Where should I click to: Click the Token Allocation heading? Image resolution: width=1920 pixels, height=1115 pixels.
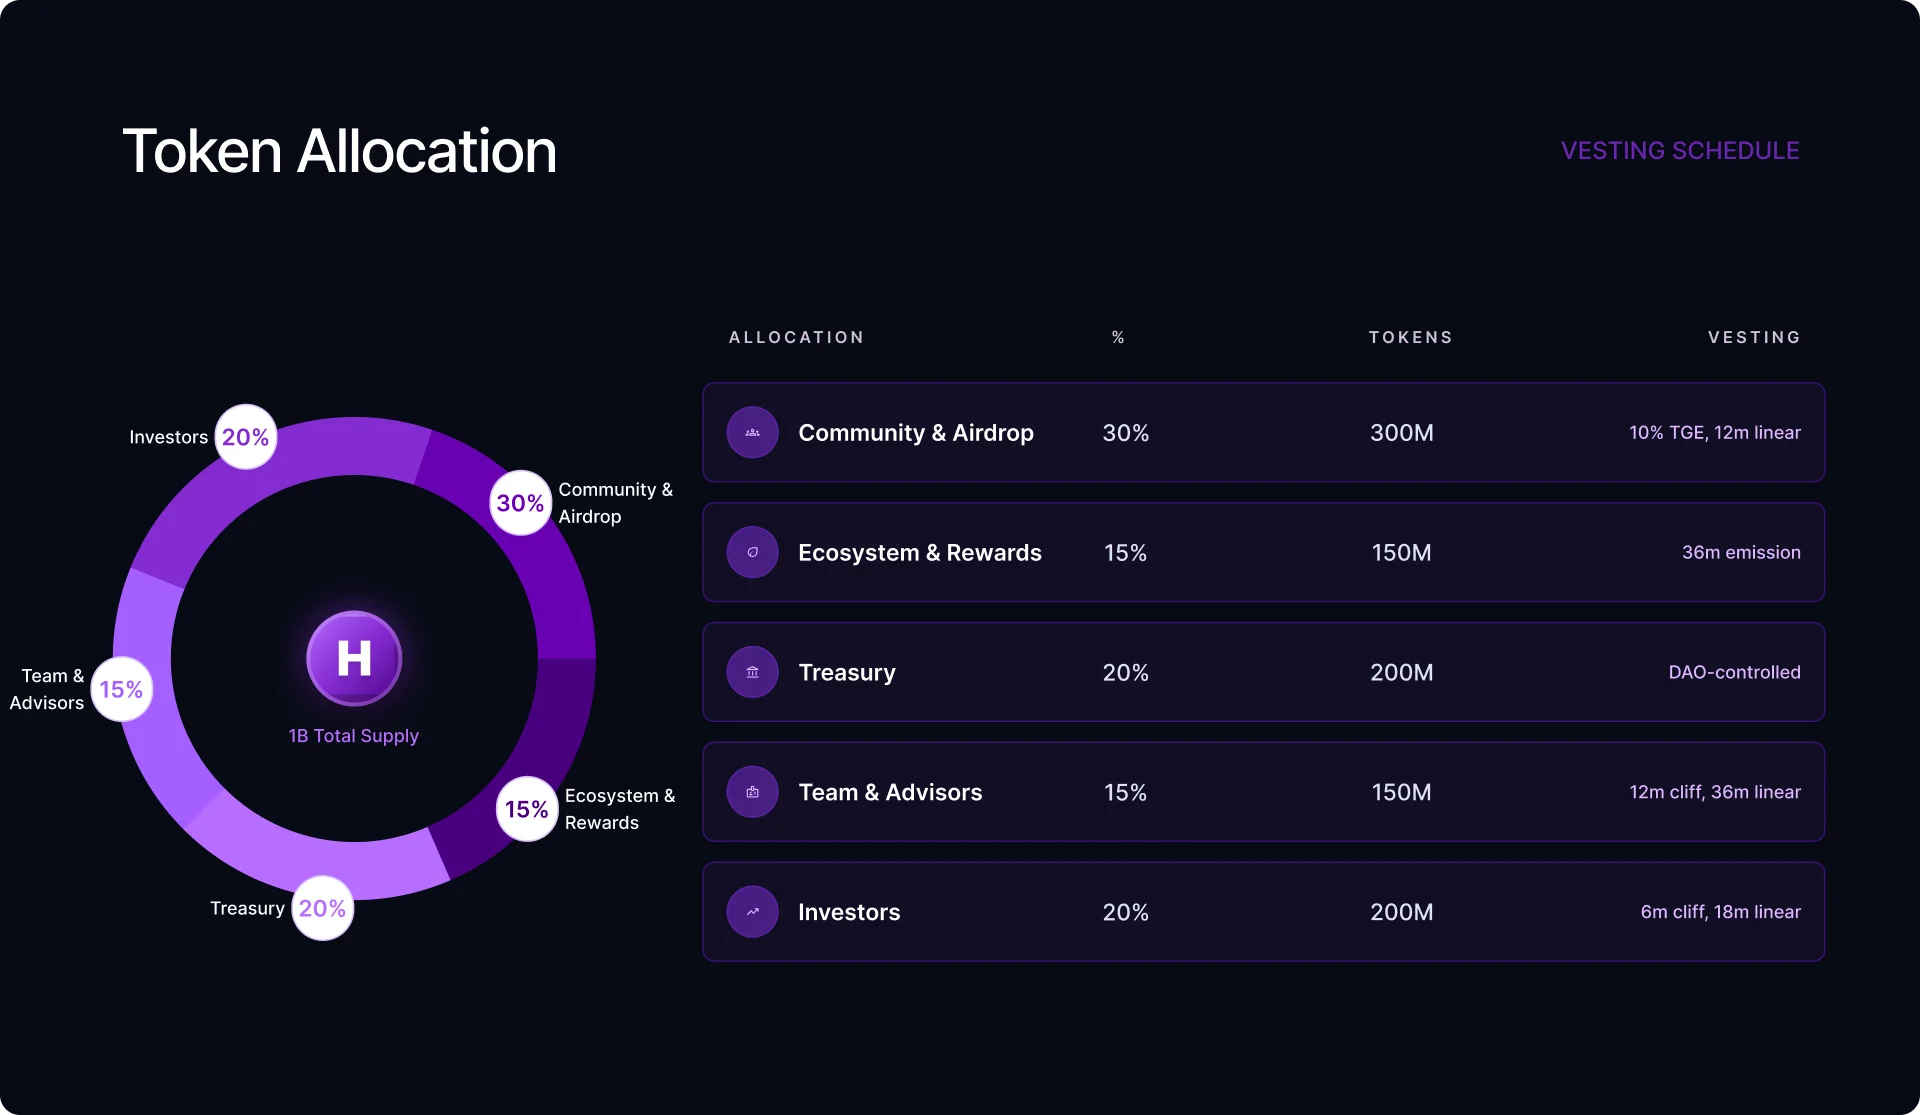(x=339, y=152)
